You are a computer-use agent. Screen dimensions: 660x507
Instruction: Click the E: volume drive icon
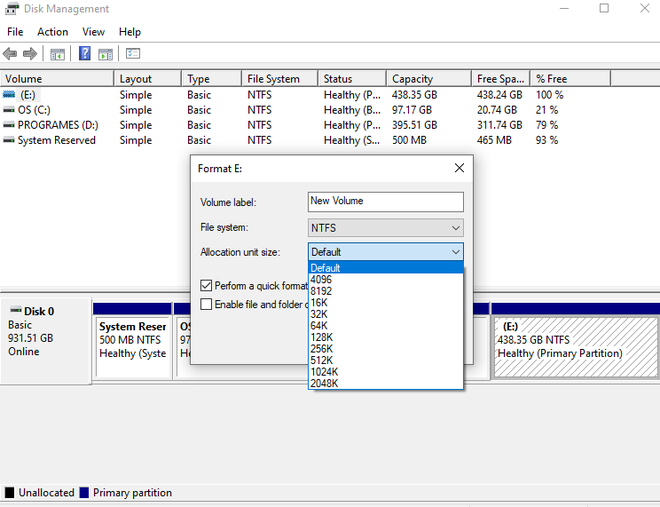[9, 95]
